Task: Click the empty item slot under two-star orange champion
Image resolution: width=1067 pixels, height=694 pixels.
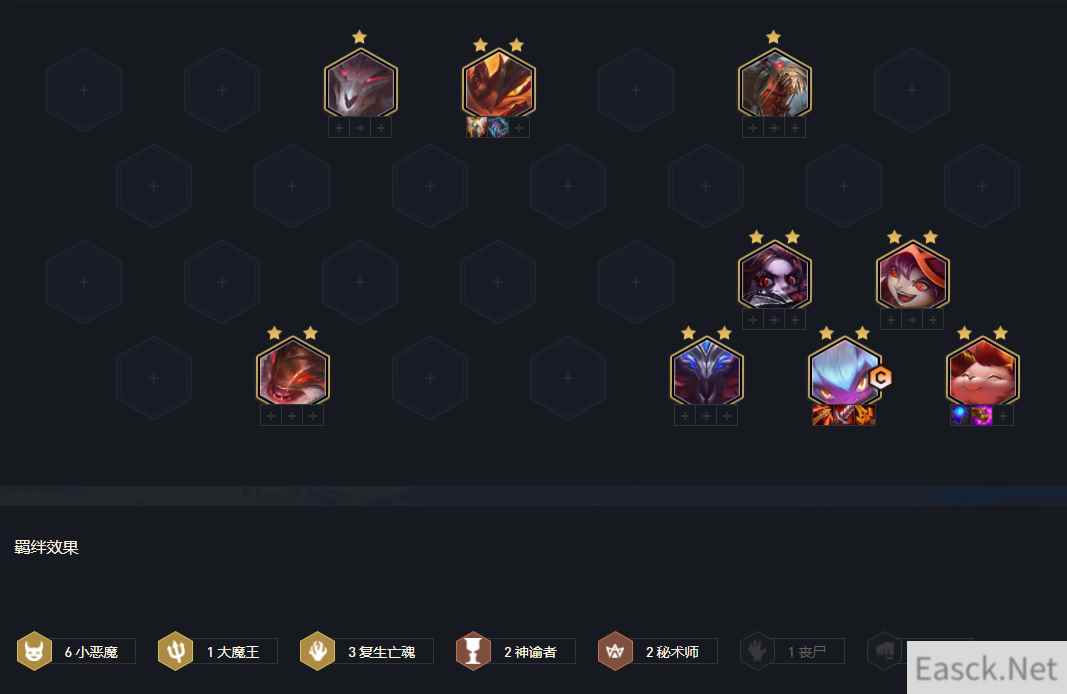Action: click(519, 127)
